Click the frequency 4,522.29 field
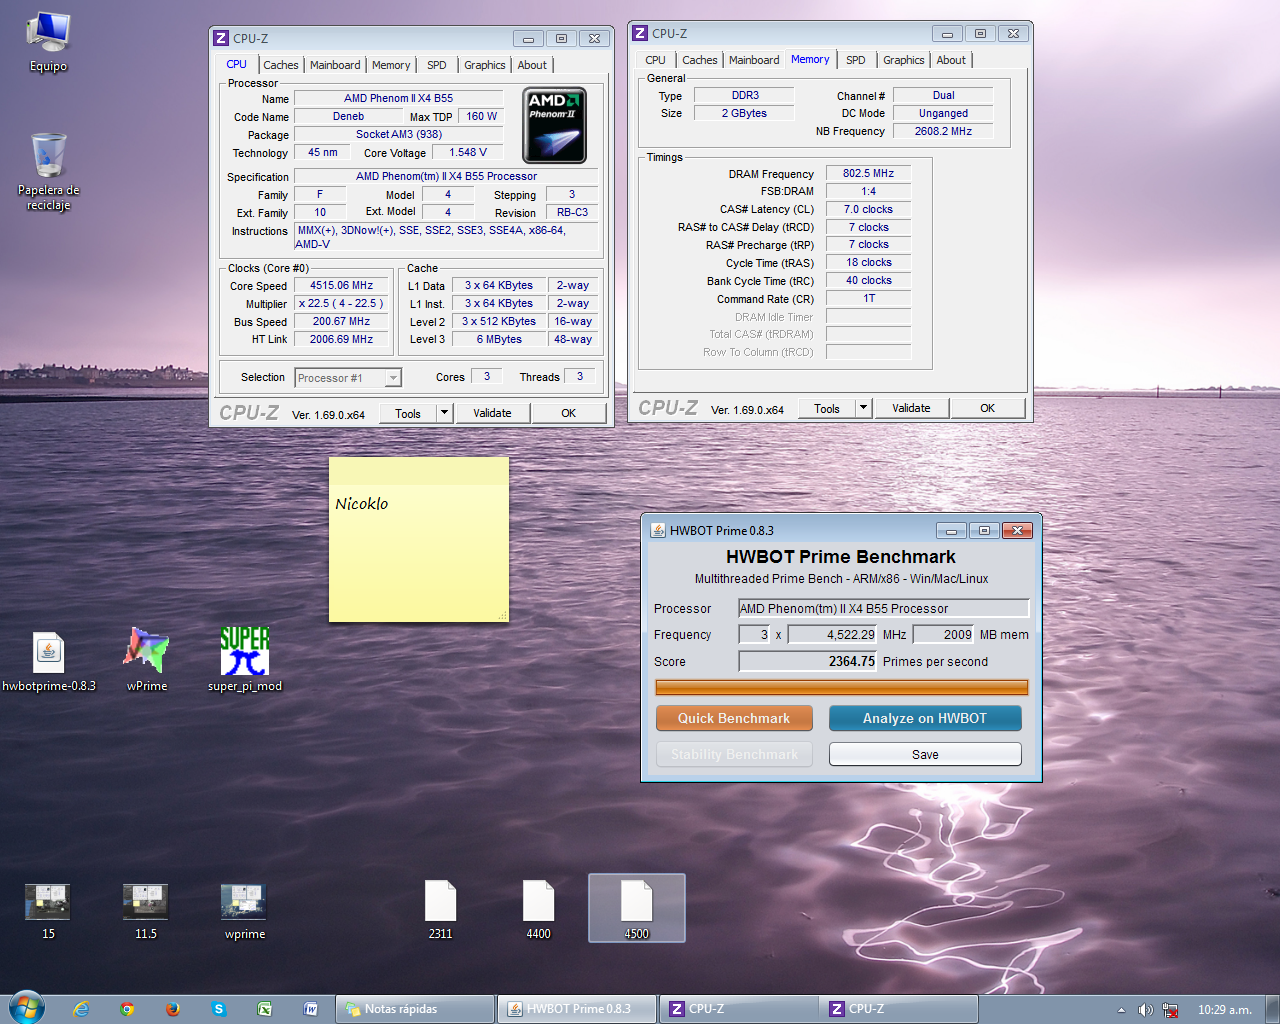The image size is (1280, 1024). 833,634
